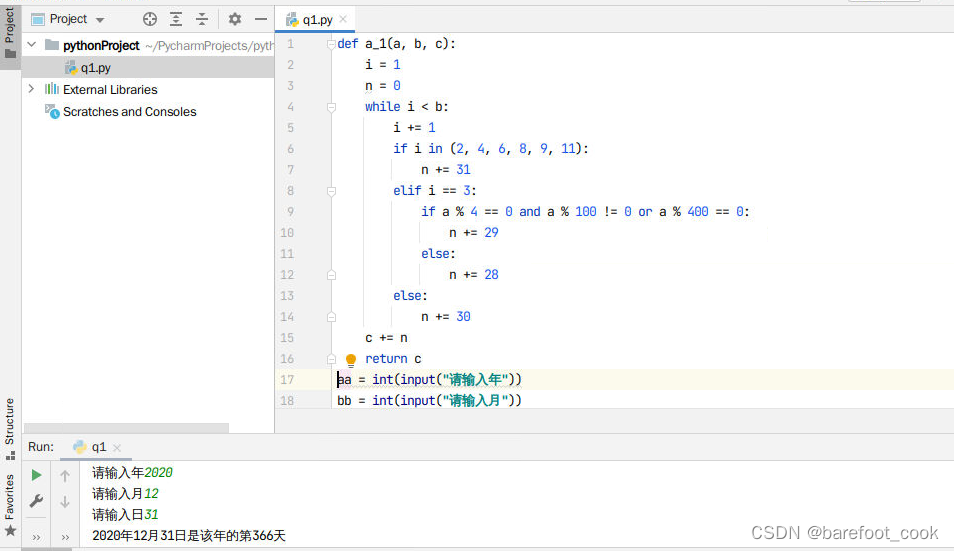Click the Select Opened File target icon
Image resolution: width=954 pixels, height=551 pixels.
point(150,19)
